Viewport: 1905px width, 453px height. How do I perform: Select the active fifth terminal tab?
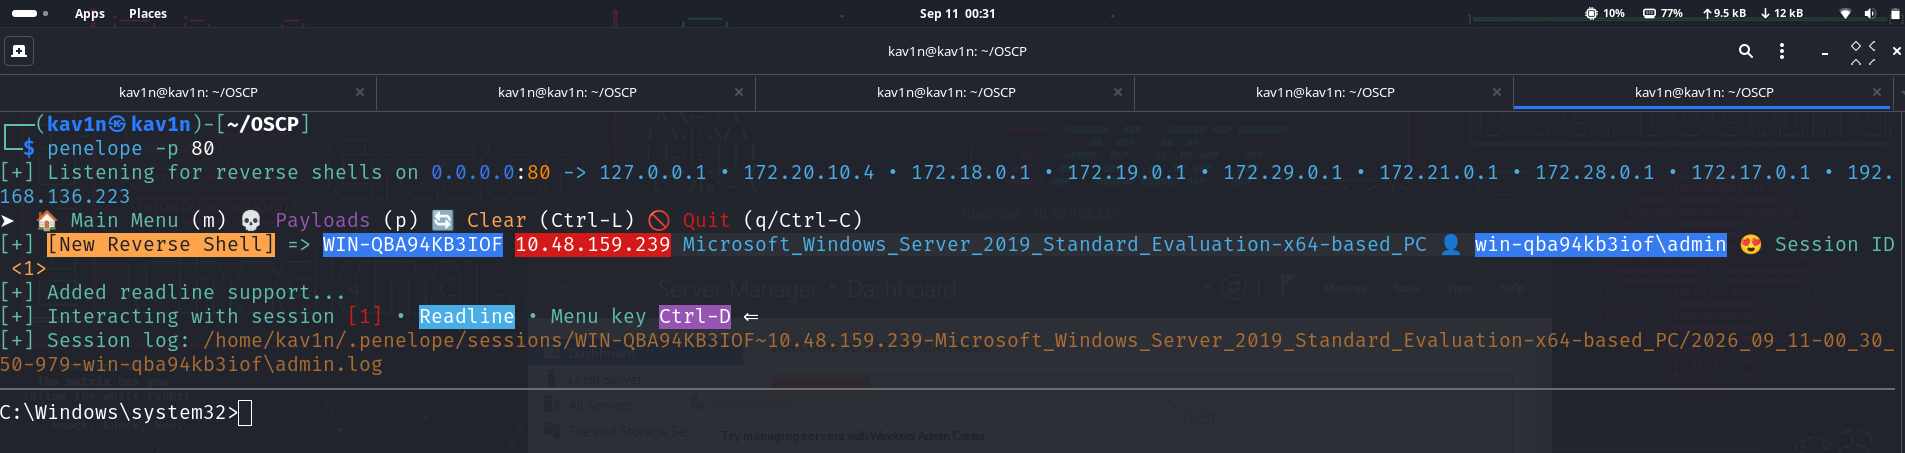[1704, 92]
